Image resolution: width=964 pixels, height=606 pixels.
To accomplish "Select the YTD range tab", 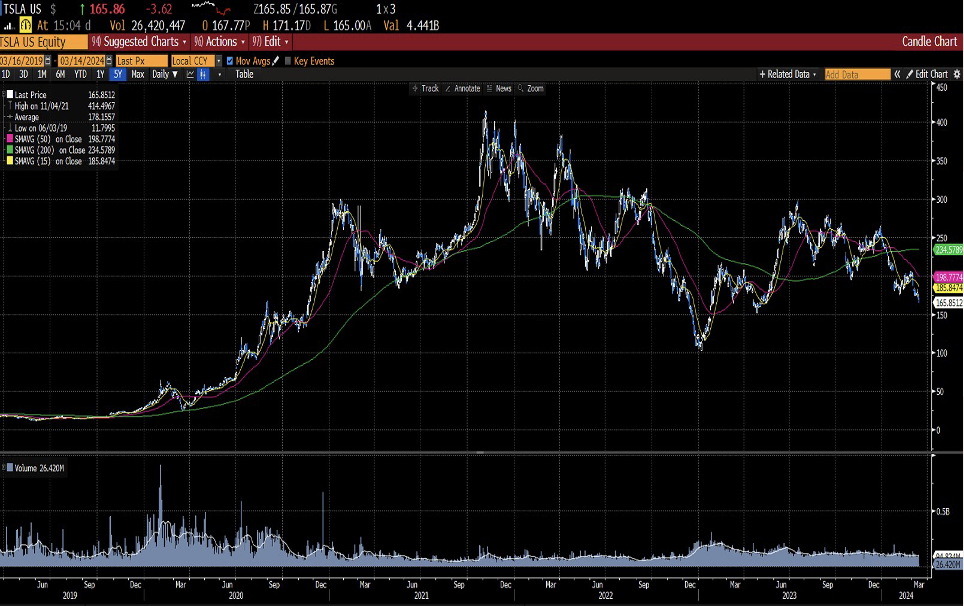I will (x=81, y=74).
